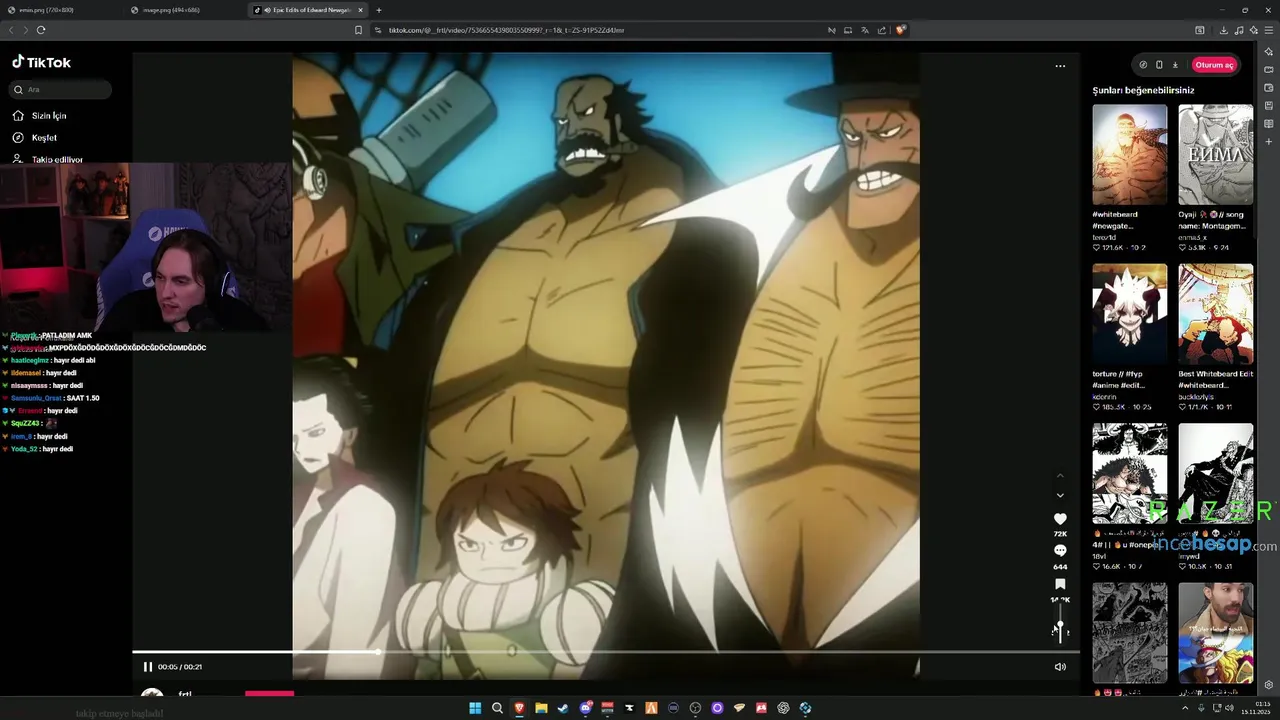Open File Explorer from the taskbar

[541, 708]
